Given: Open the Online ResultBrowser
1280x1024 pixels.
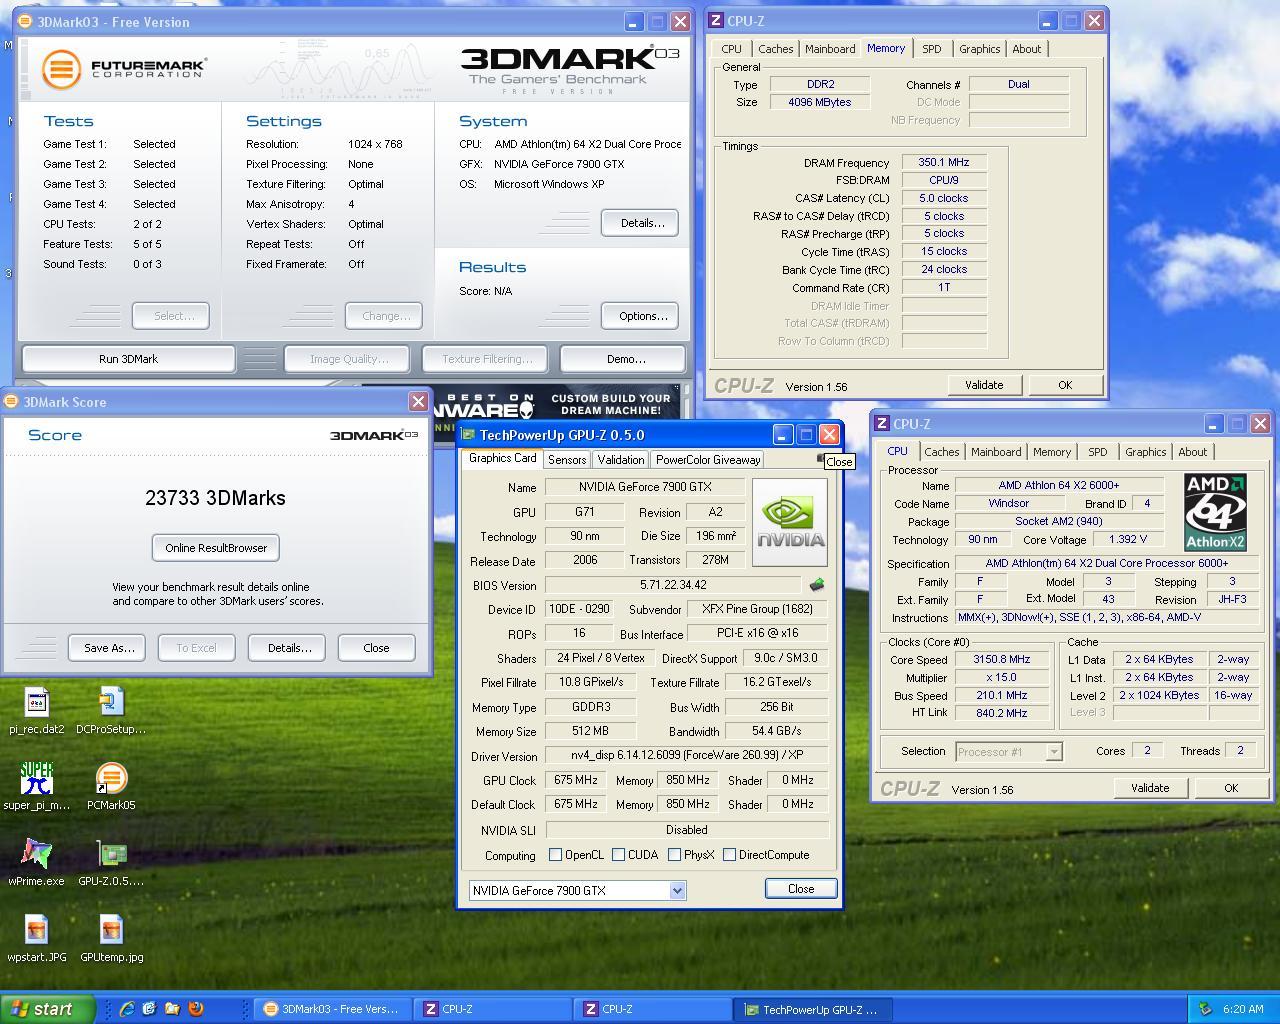Looking at the screenshot, I should [216, 548].
